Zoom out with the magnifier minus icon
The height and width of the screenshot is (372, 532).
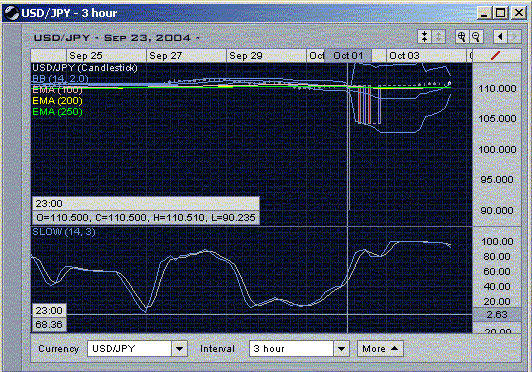click(x=476, y=37)
